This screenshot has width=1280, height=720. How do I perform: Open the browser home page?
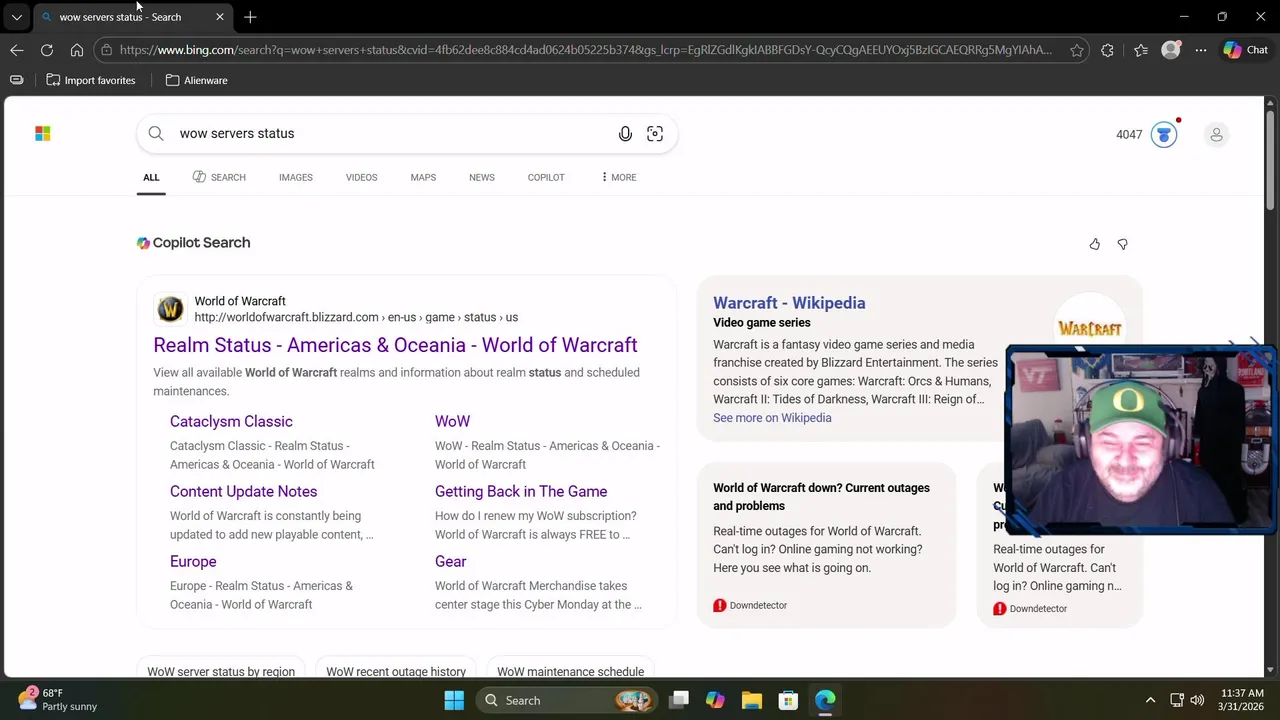point(77,50)
